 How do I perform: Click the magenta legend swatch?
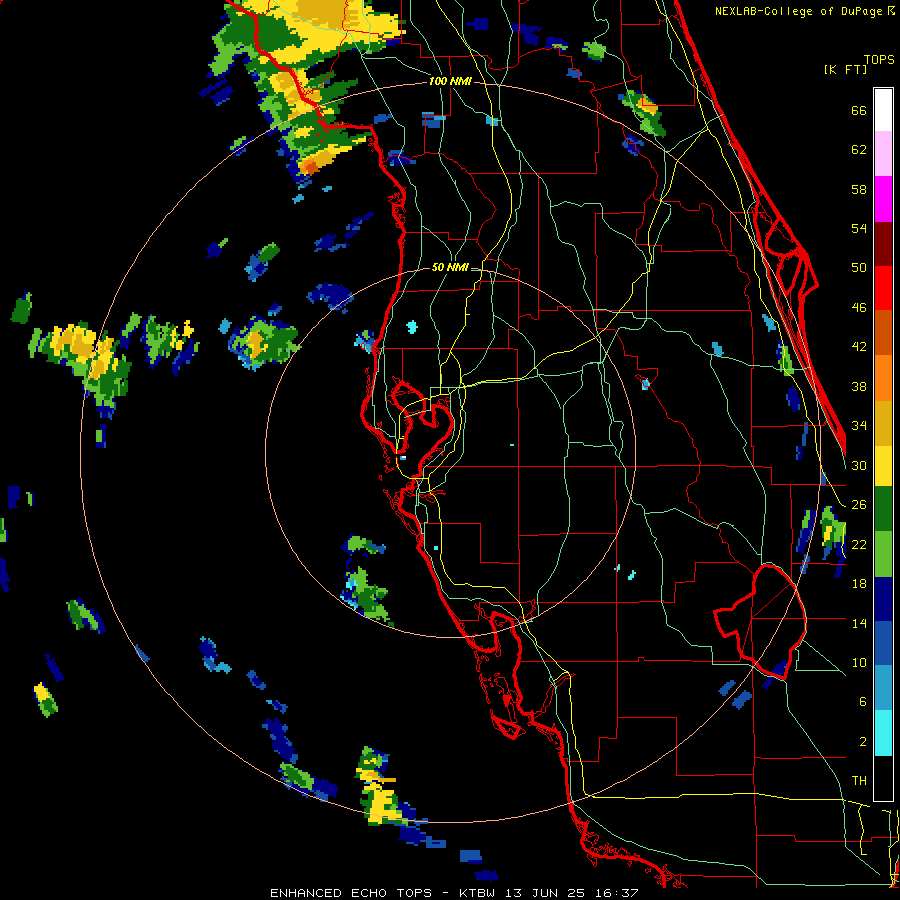click(883, 199)
